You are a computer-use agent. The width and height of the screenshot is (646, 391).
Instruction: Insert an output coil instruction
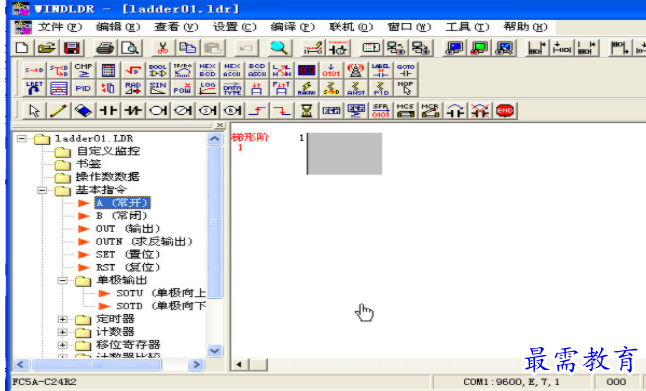(x=158, y=110)
